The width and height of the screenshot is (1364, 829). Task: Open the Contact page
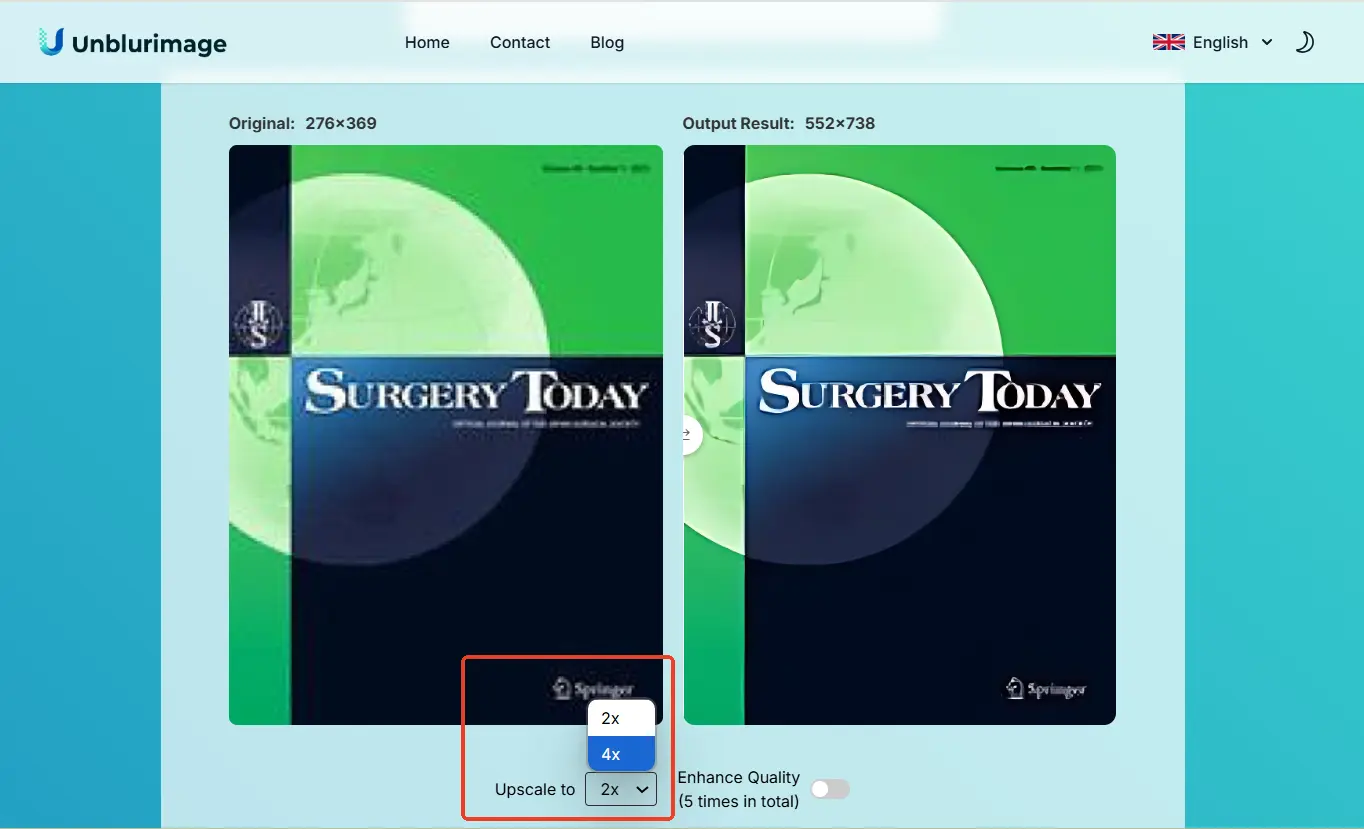(x=520, y=42)
